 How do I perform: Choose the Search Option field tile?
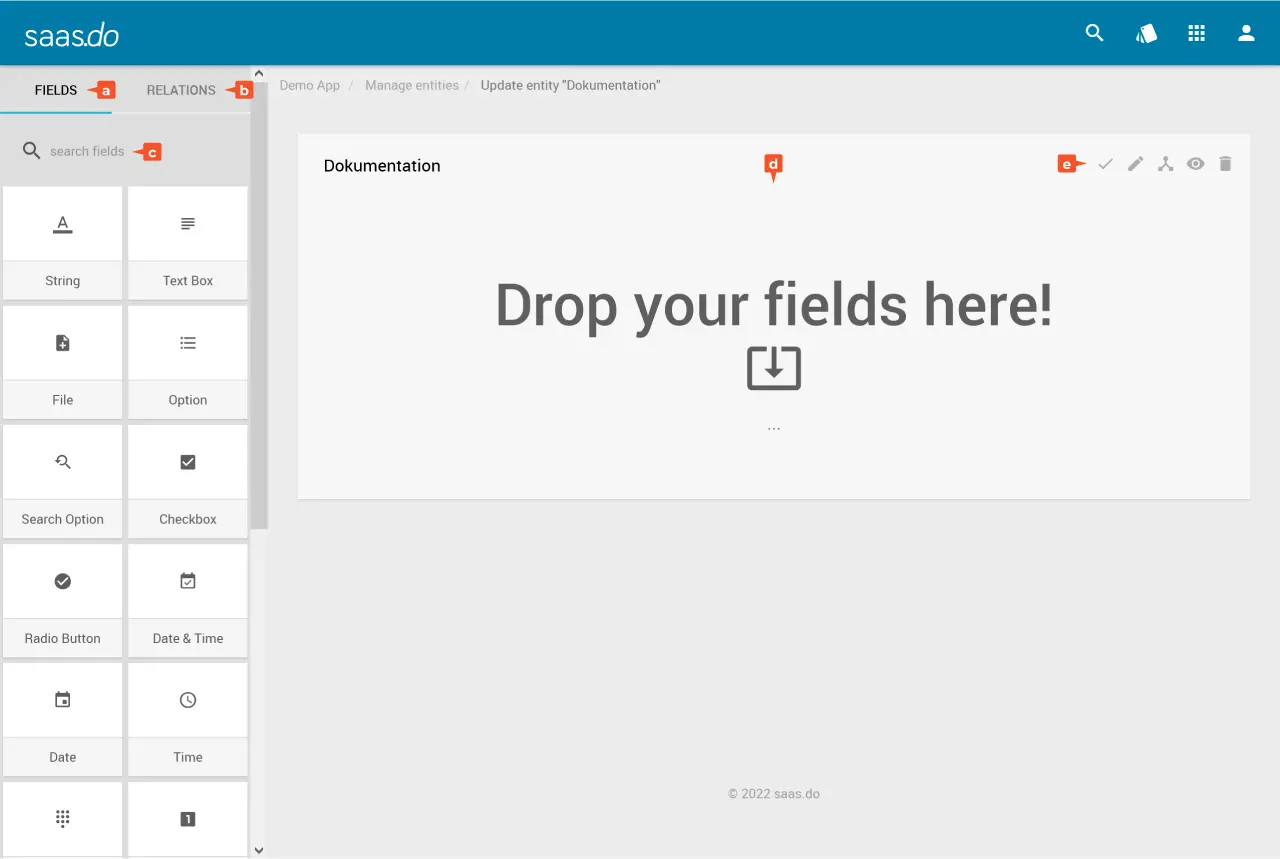pyautogui.click(x=62, y=480)
